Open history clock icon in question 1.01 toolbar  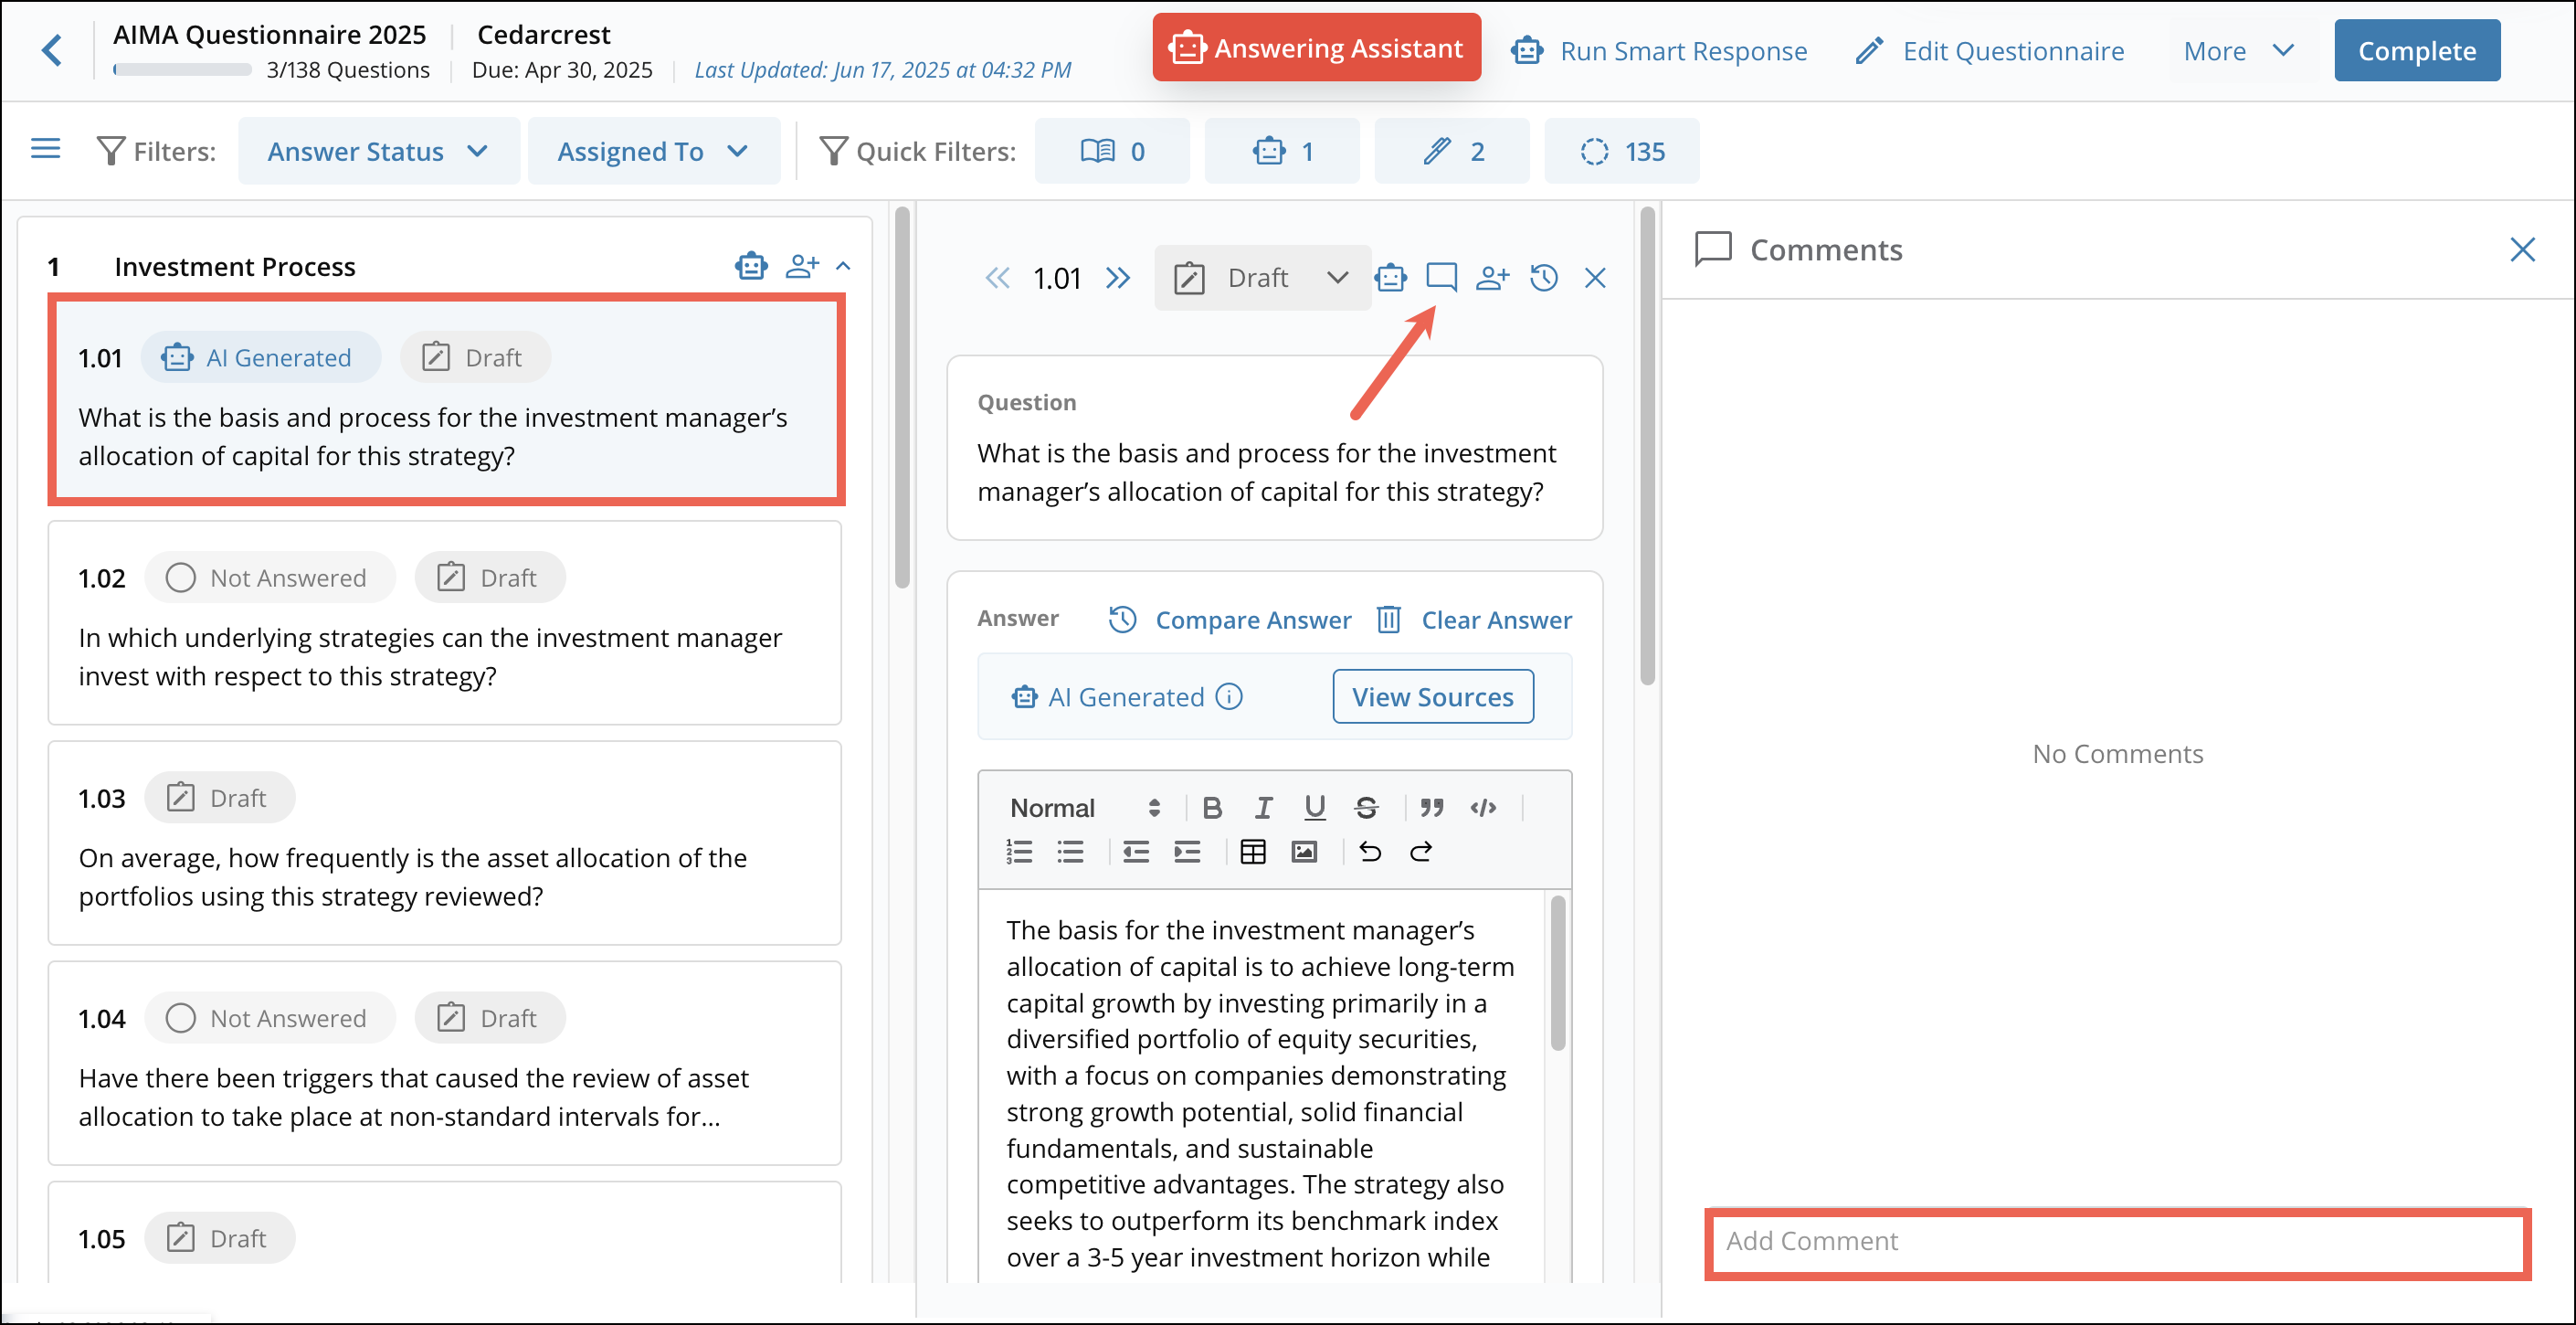point(1544,277)
